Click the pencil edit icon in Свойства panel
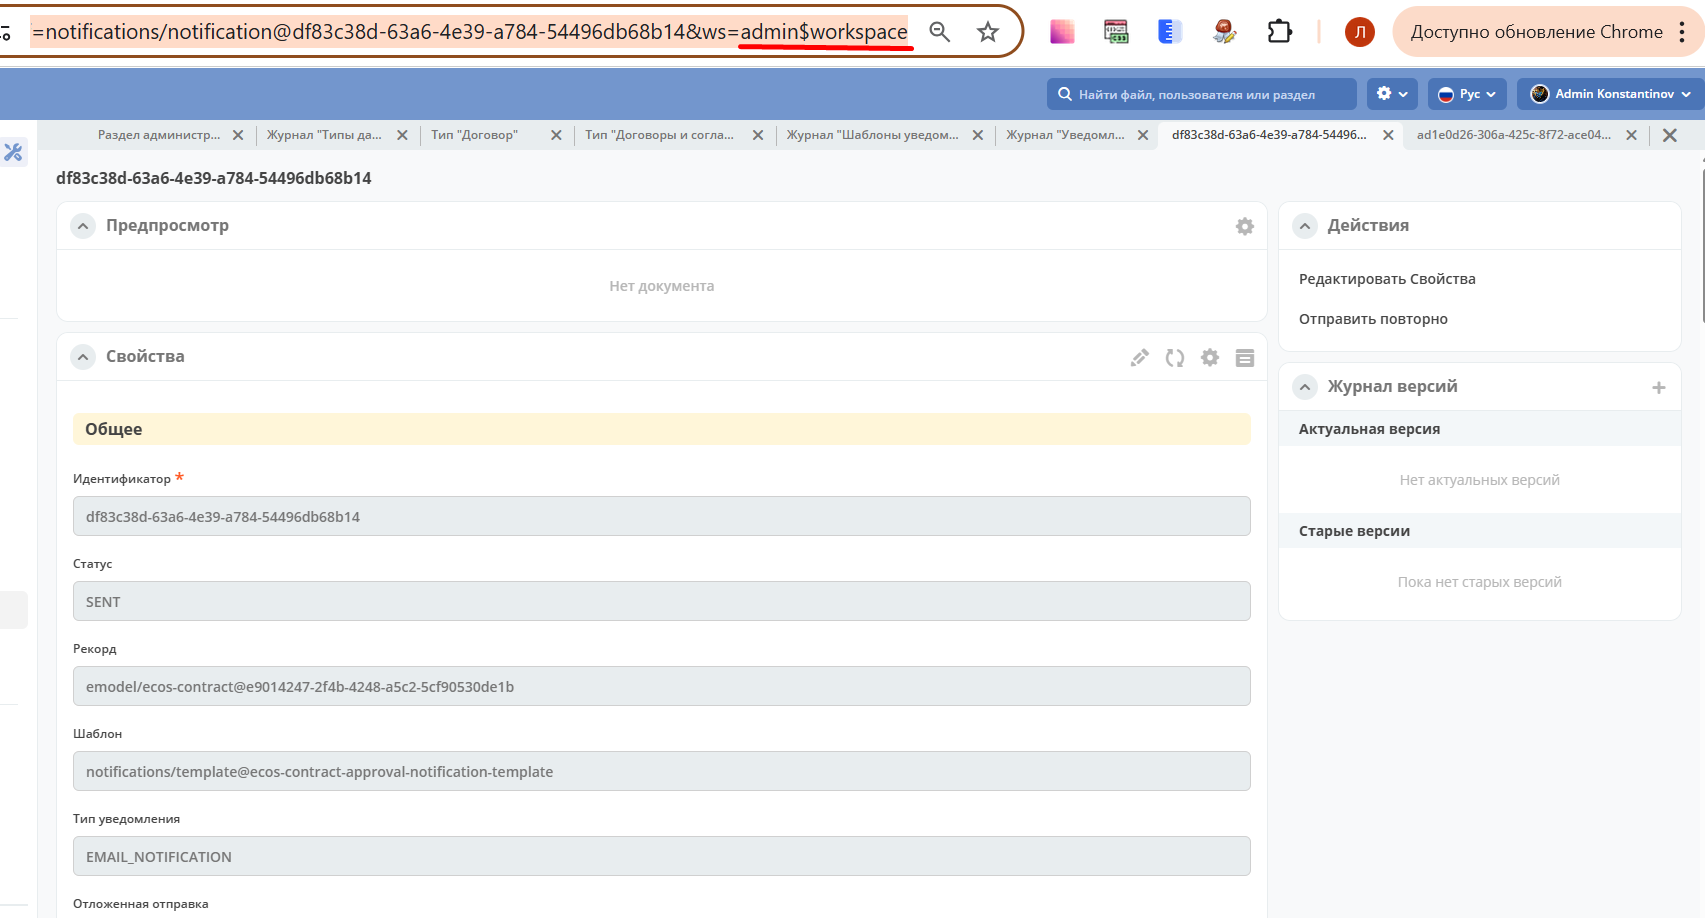 click(1139, 358)
